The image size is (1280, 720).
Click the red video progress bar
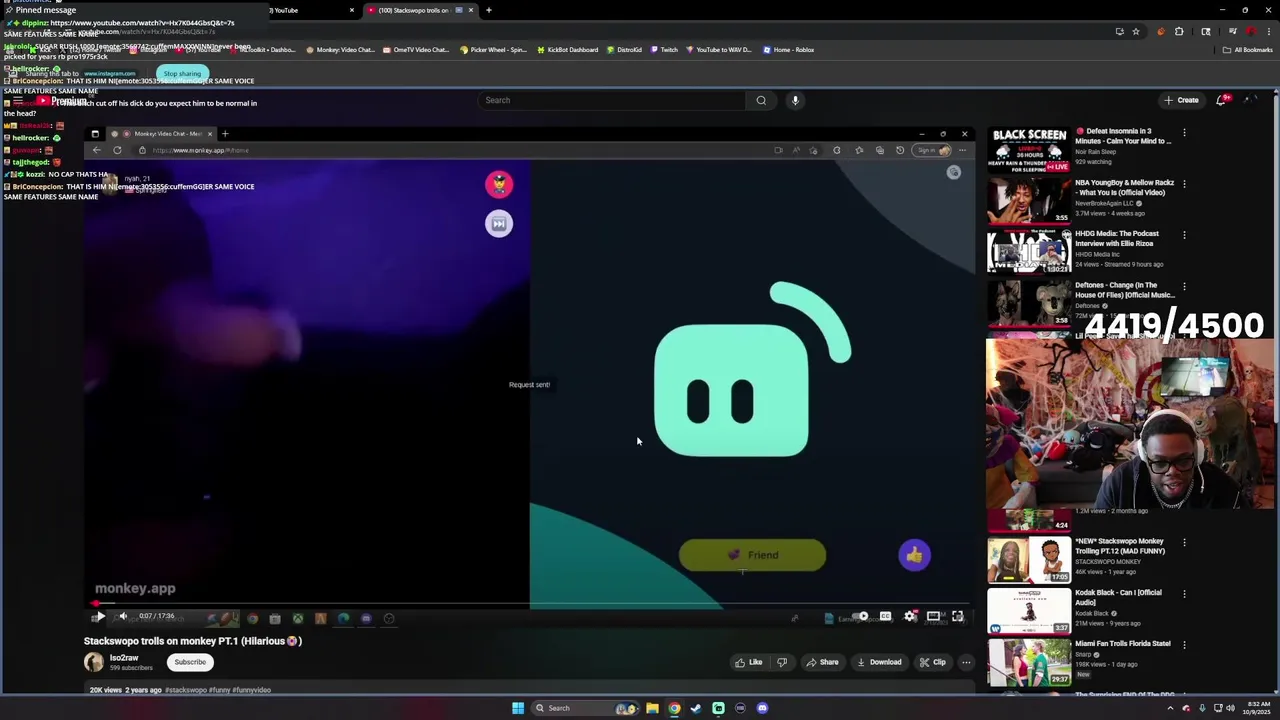click(528, 603)
